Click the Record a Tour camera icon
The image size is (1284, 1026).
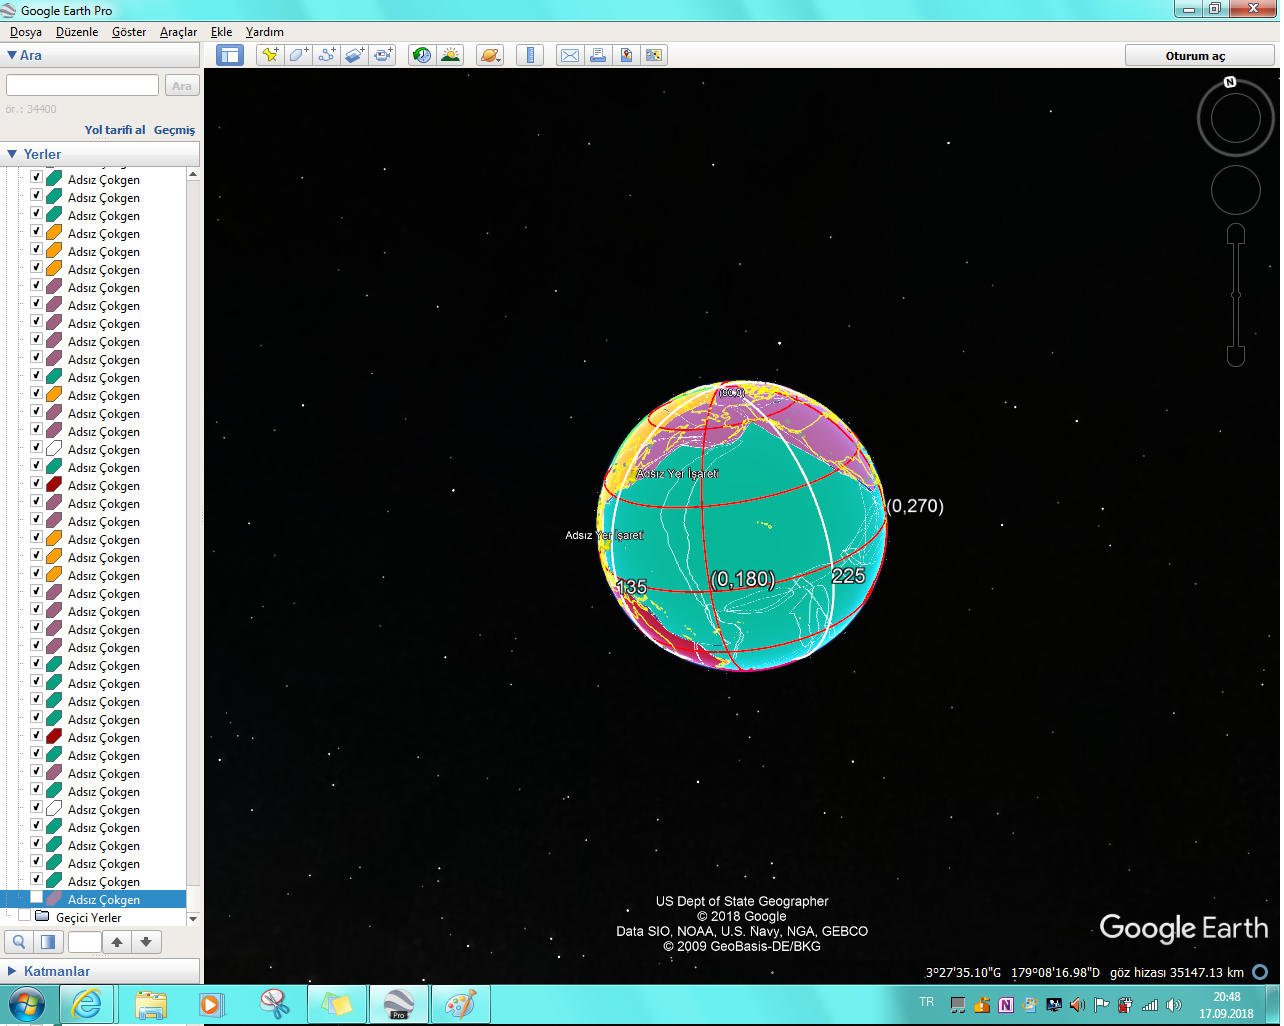pyautogui.click(x=383, y=55)
